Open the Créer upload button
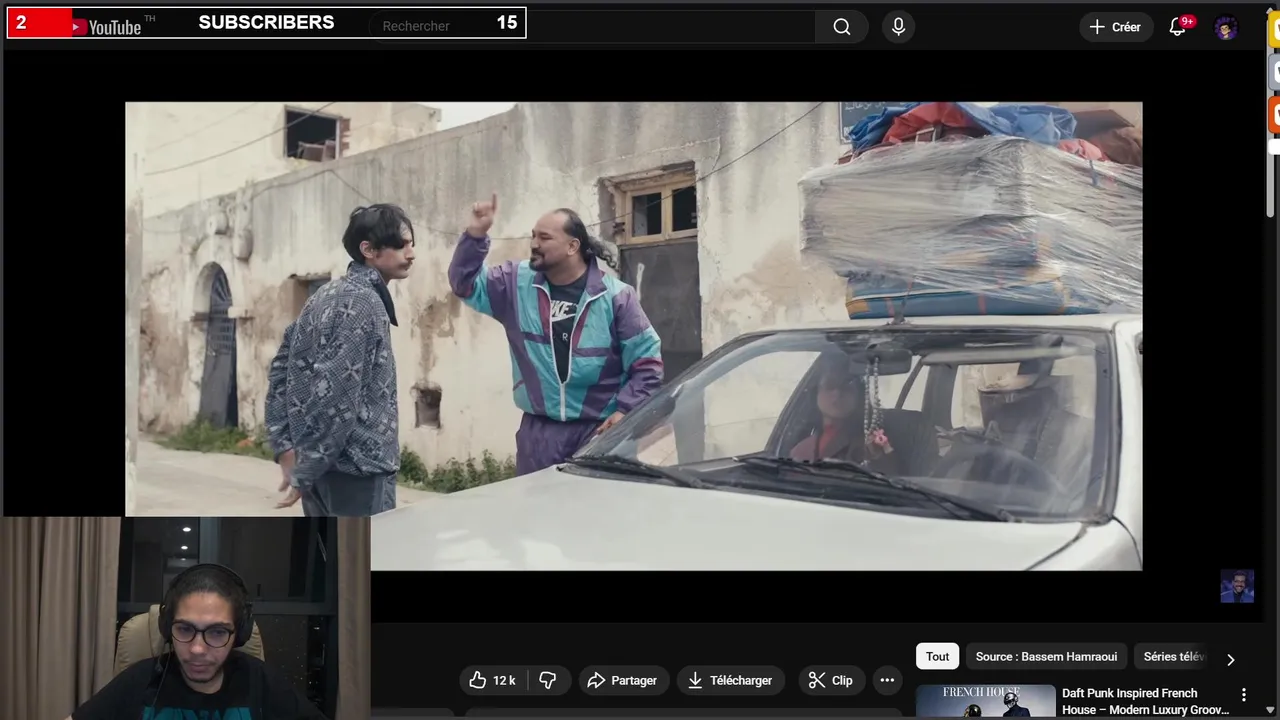Viewport: 1280px width, 720px height. 1116,27
